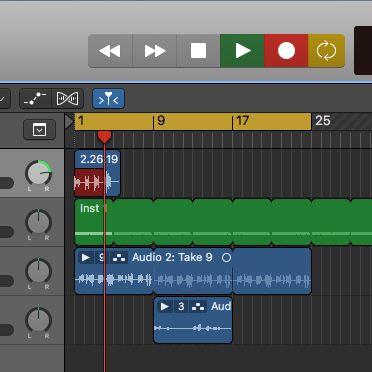Image resolution: width=372 pixels, height=372 pixels.
Task: Select the Inst 1 region starting at bar 9
Action: (x=173, y=222)
